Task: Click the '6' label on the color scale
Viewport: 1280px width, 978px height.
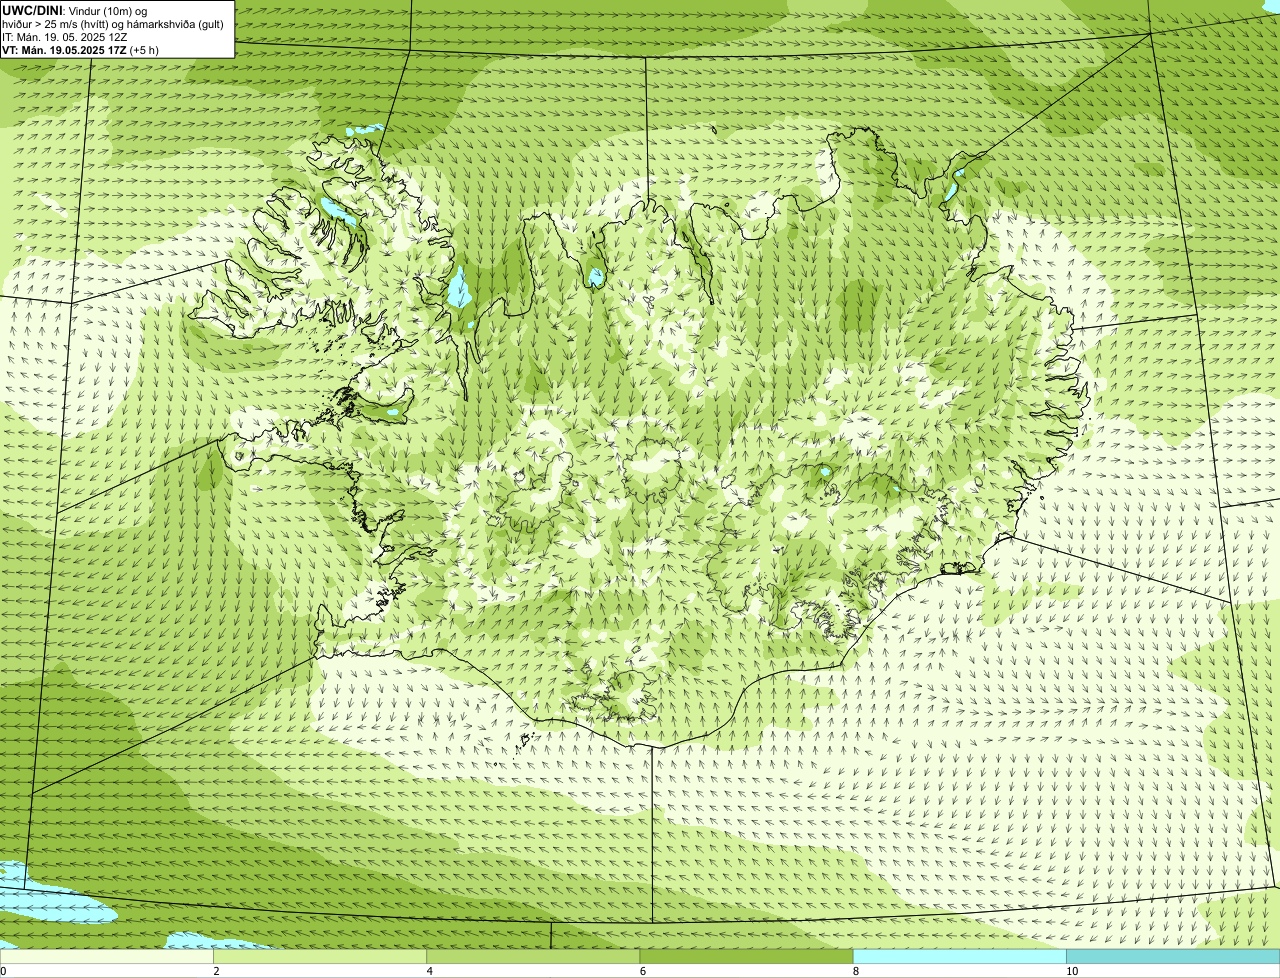Action: (642, 971)
